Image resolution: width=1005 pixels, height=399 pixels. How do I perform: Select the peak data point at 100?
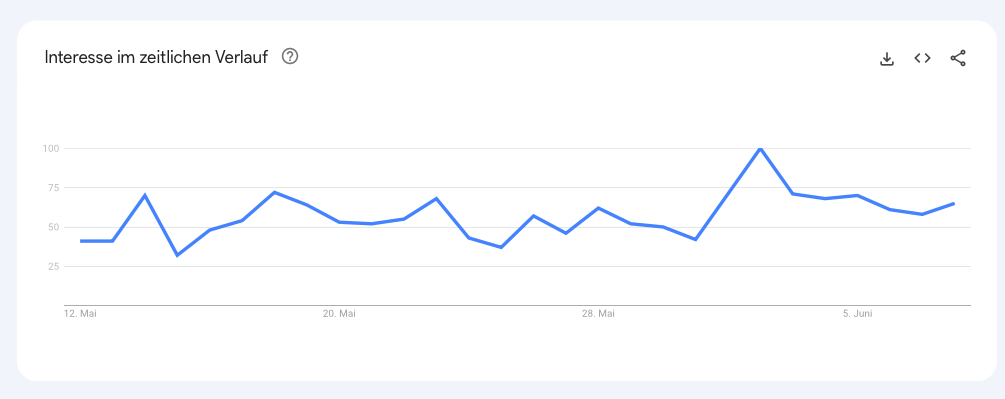(760, 149)
